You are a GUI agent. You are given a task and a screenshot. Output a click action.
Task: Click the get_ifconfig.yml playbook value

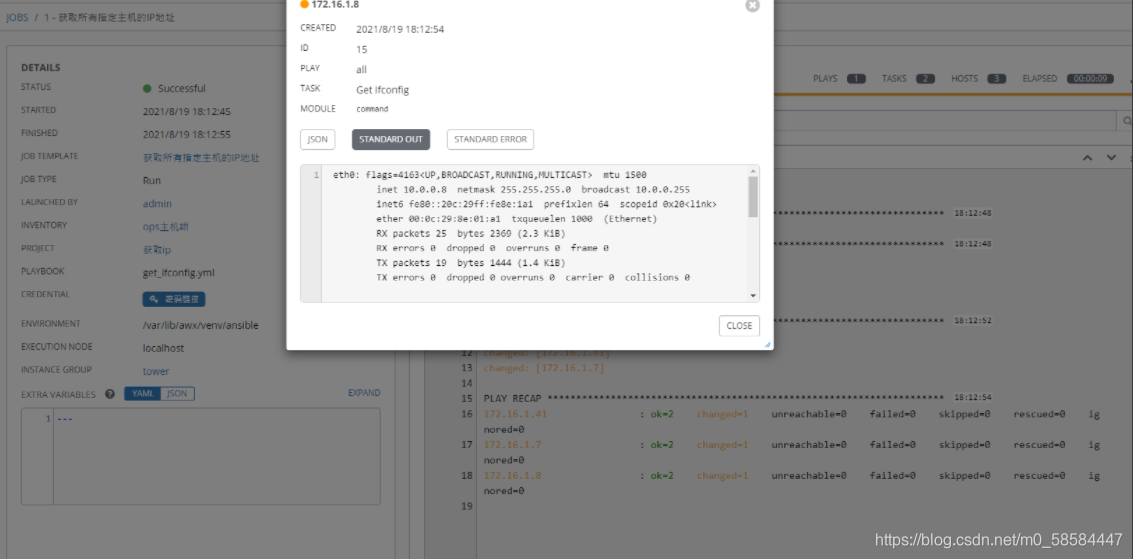pos(178,273)
